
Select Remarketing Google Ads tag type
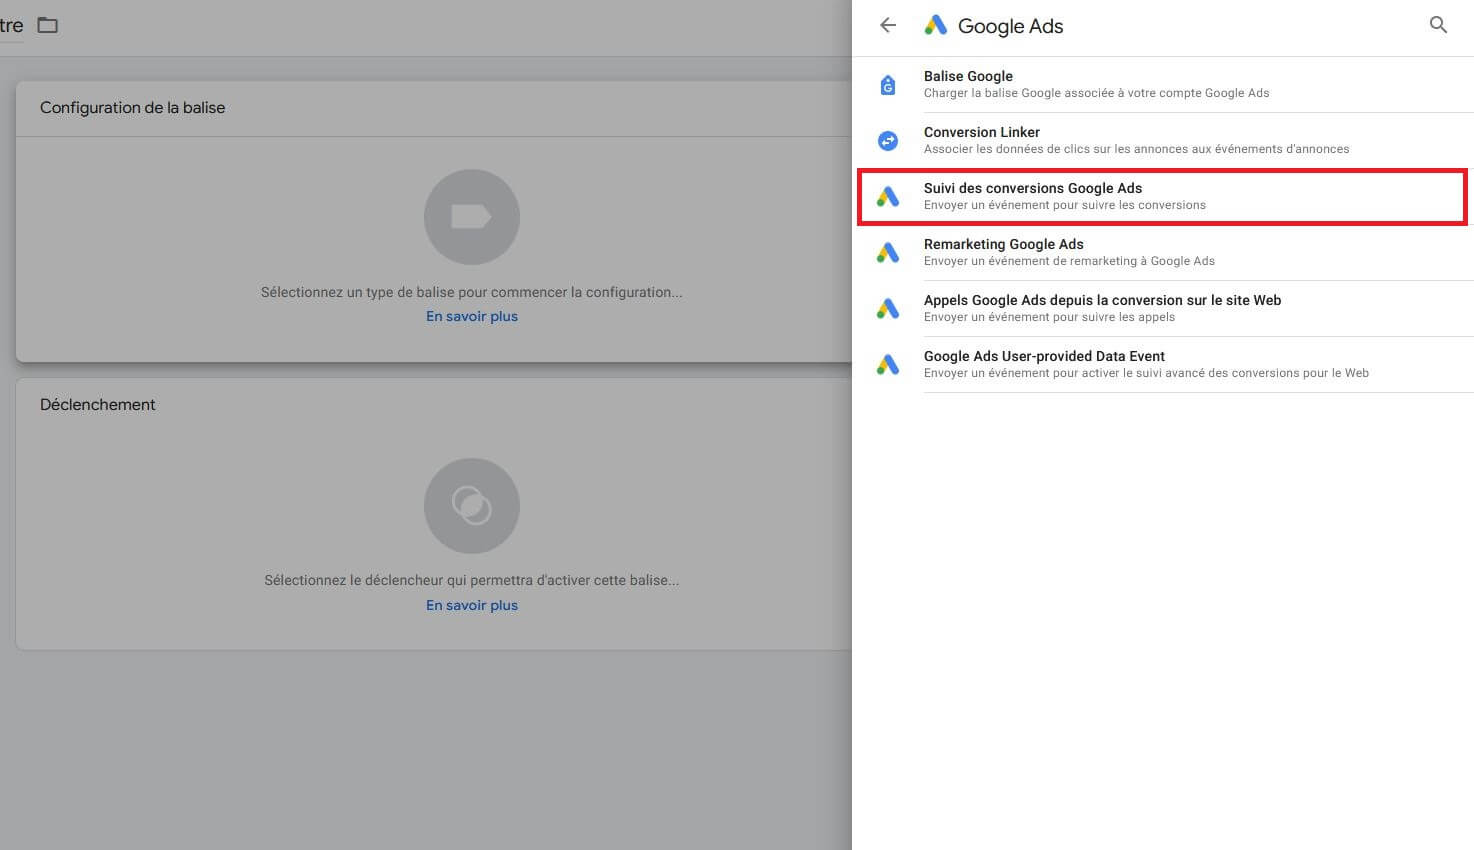coord(1163,252)
